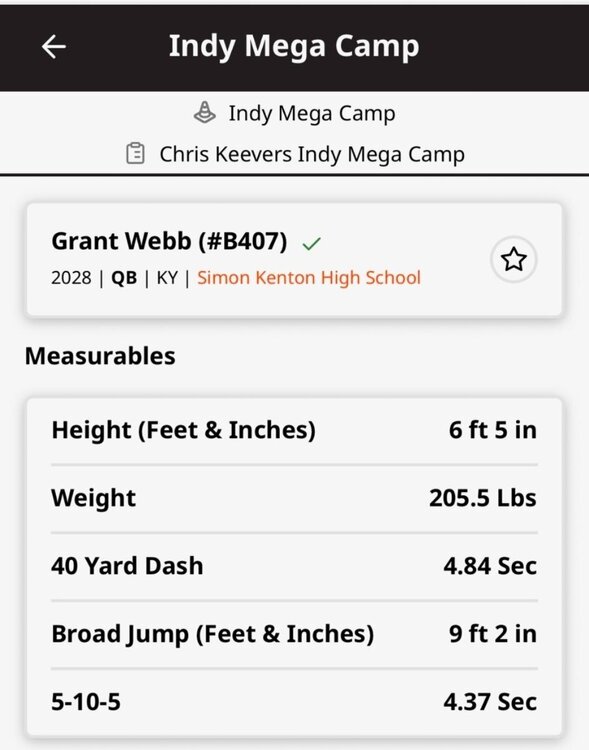Viewport: 589px width, 750px height.
Task: Click the QB position label
Action: (x=124, y=278)
